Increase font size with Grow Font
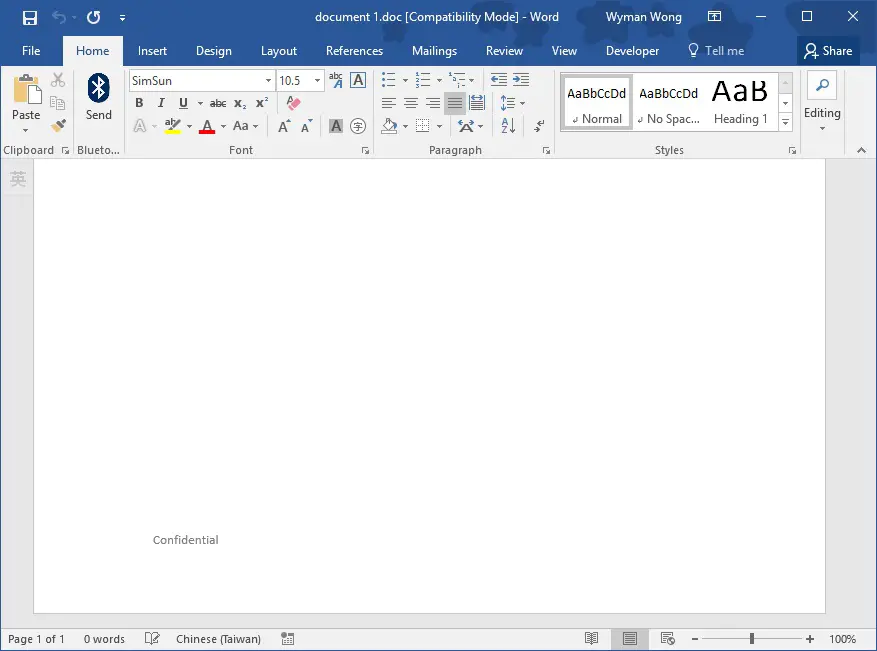 point(284,126)
